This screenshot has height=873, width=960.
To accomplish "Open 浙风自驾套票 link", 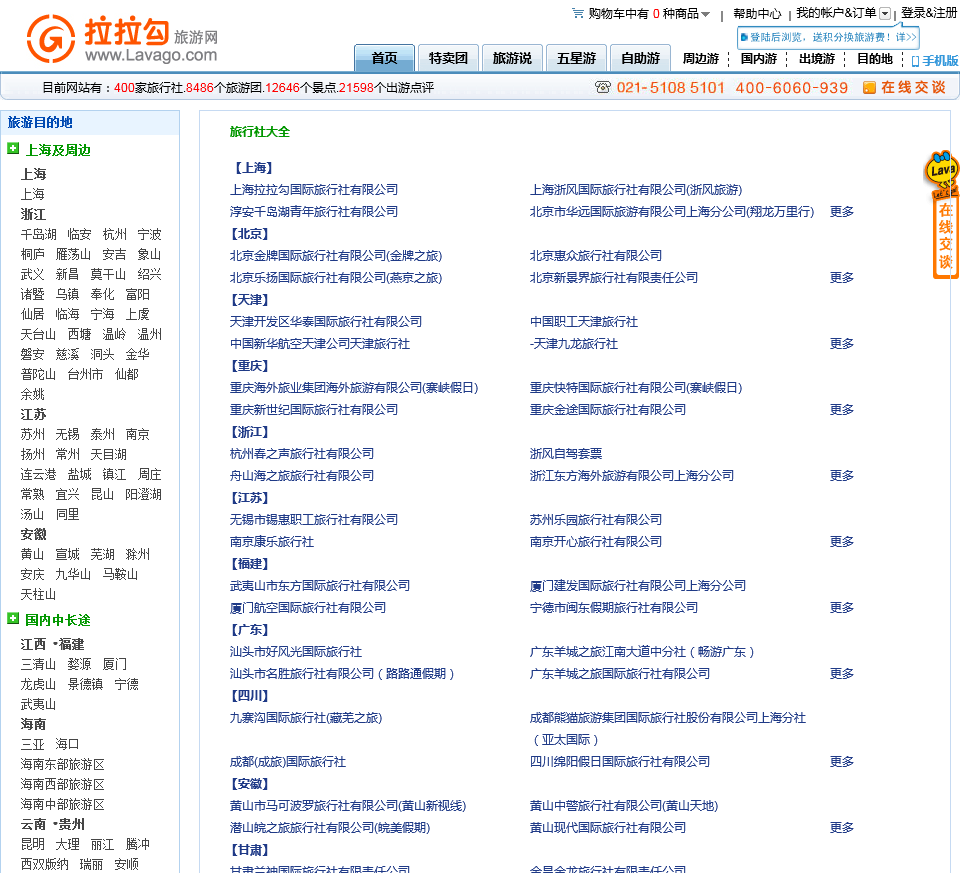I will click(566, 454).
